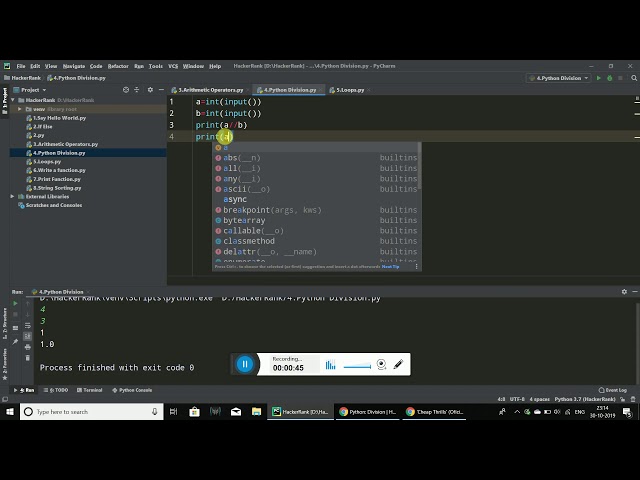This screenshot has height=480, width=640.
Task: Choose bytearray completion suggestion
Action: (x=317, y=220)
